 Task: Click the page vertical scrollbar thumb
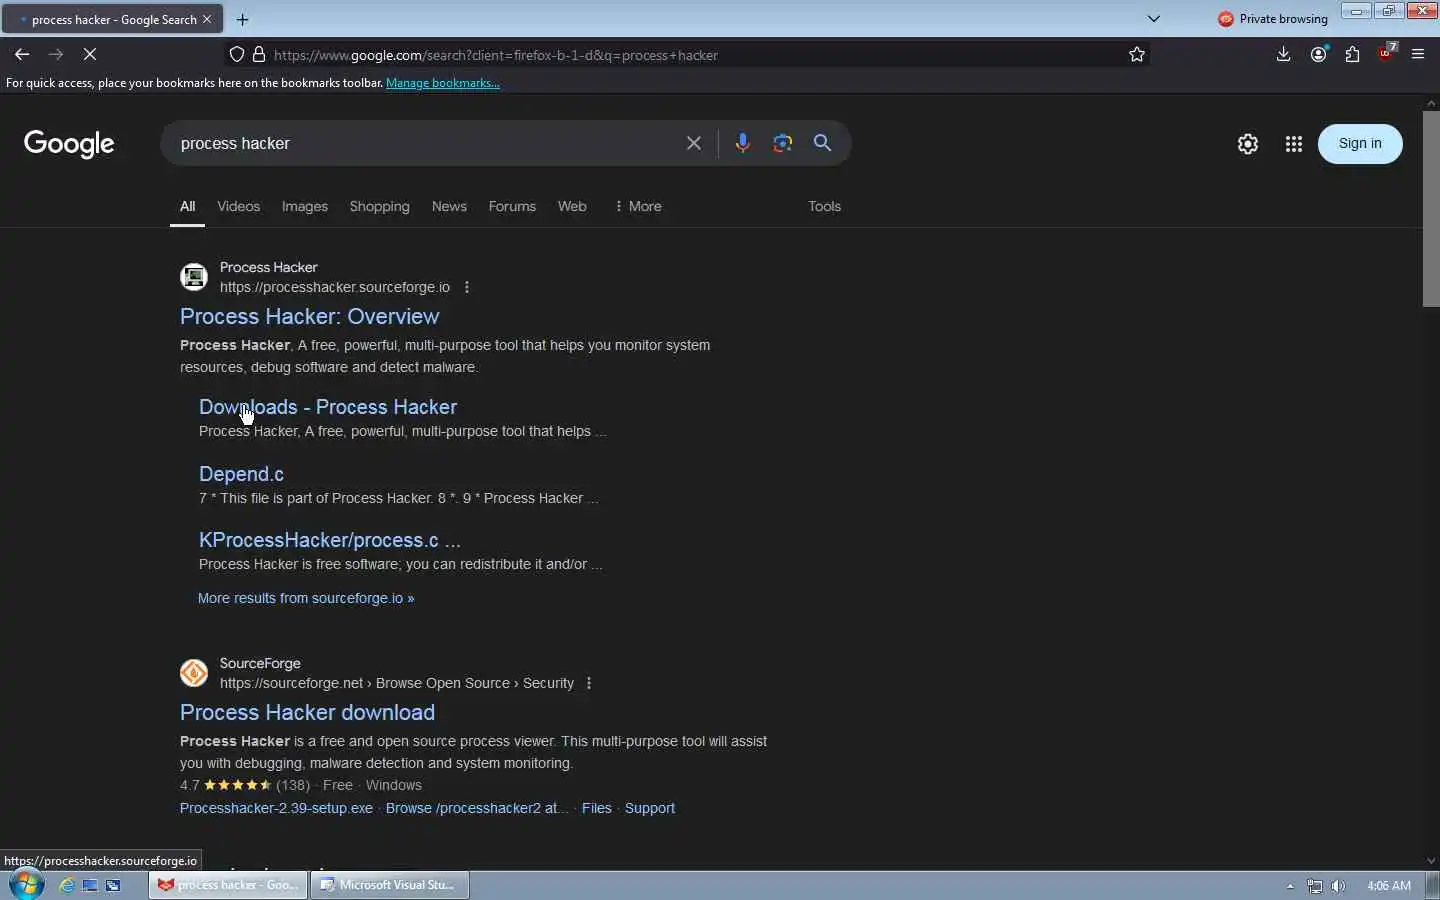1431,208
